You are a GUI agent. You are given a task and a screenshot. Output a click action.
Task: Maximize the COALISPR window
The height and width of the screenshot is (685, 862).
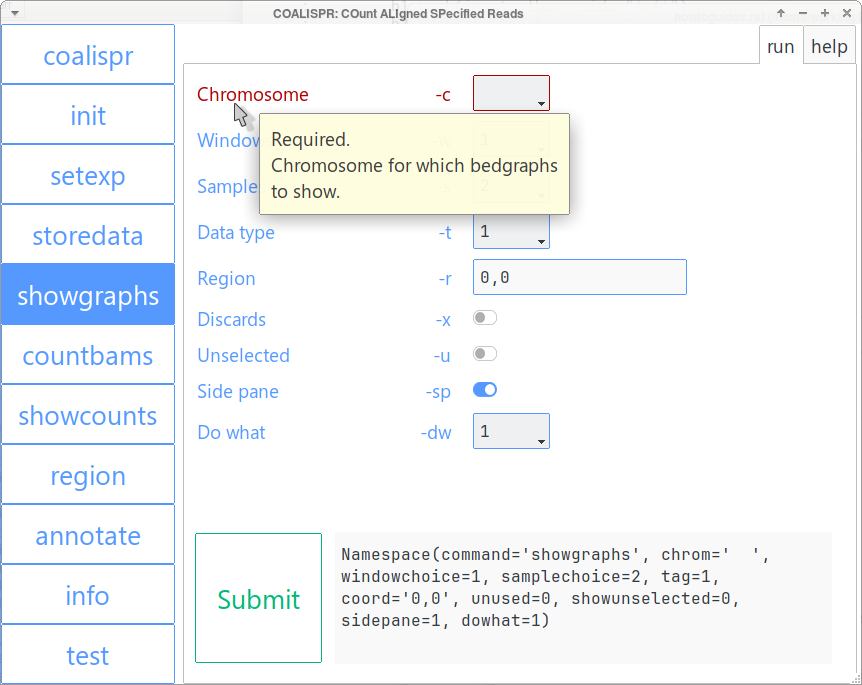(x=825, y=13)
